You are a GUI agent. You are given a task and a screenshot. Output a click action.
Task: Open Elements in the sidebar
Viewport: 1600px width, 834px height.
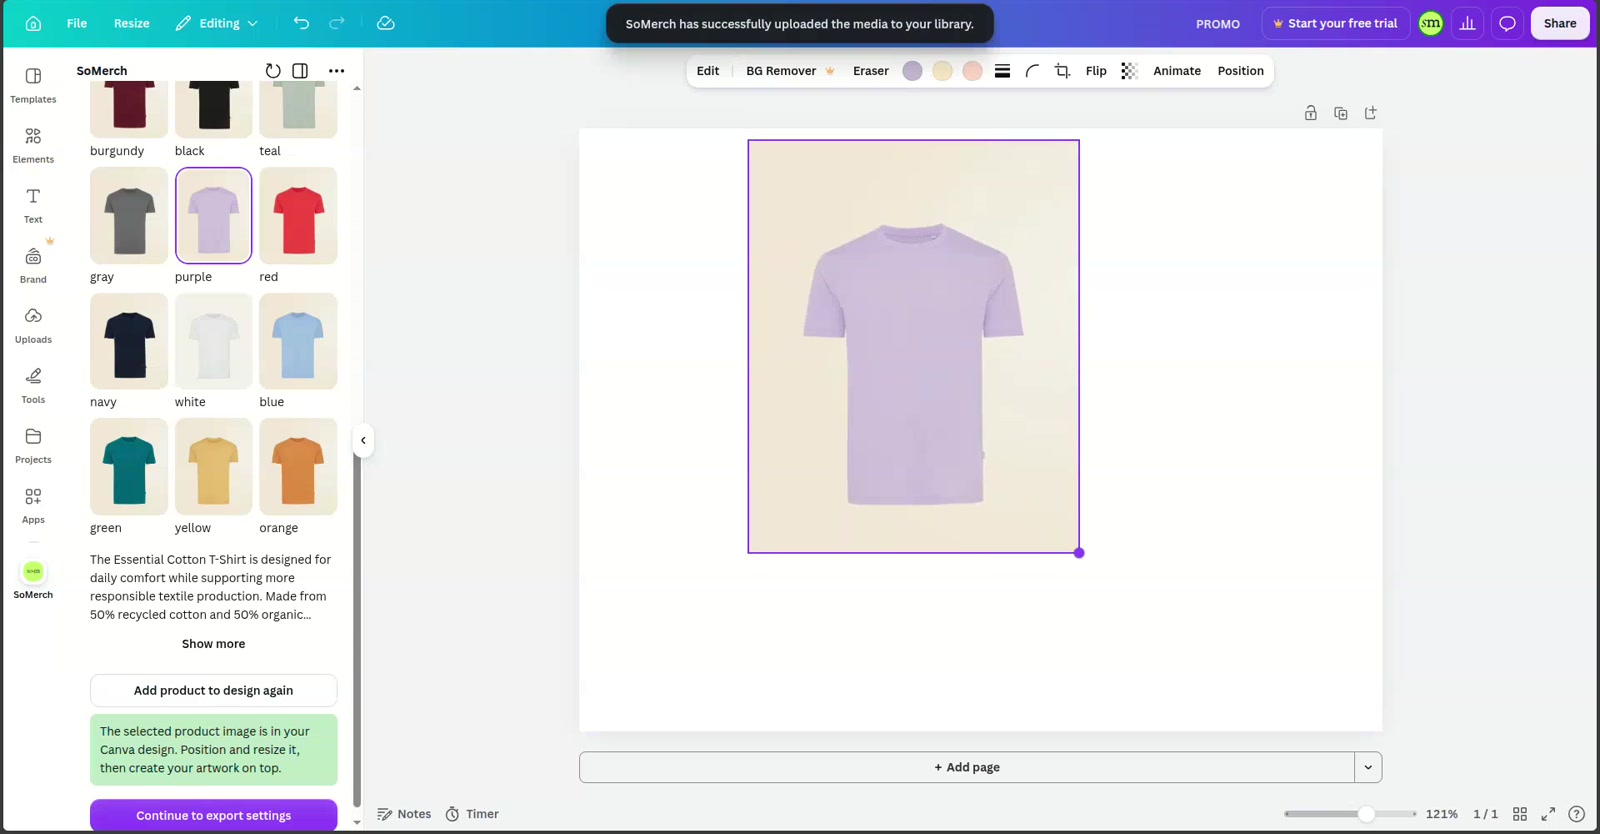click(33, 145)
